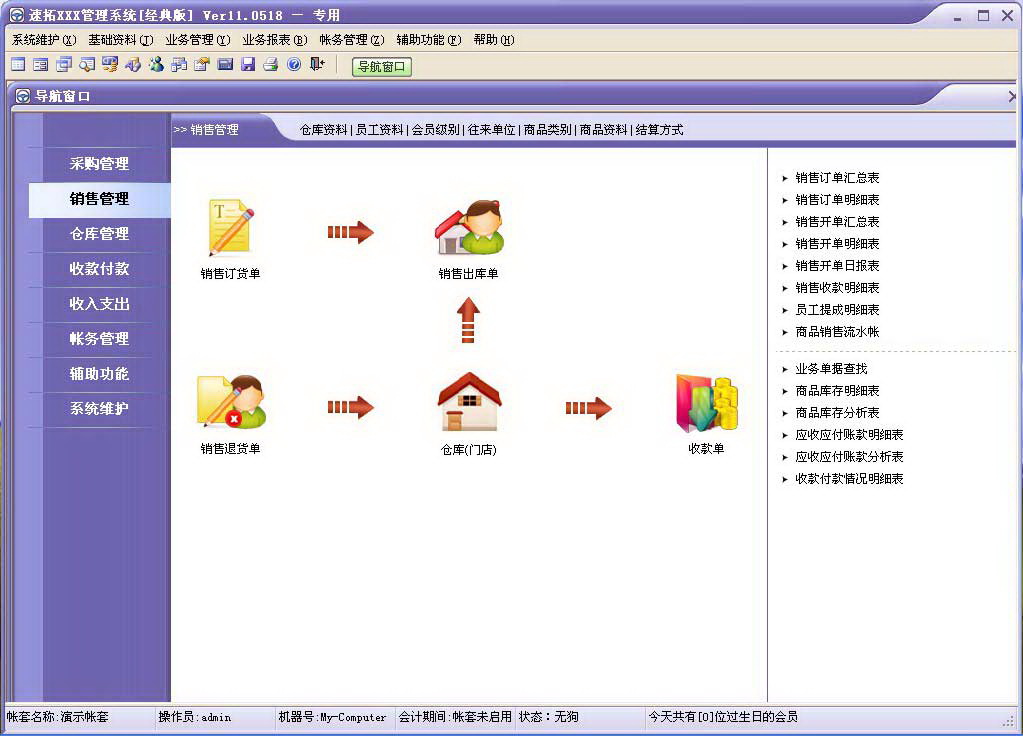This screenshot has height=736, width=1023.
Task: Click status bar text 今天共有[0]位过生日的会员
Action: [723, 717]
